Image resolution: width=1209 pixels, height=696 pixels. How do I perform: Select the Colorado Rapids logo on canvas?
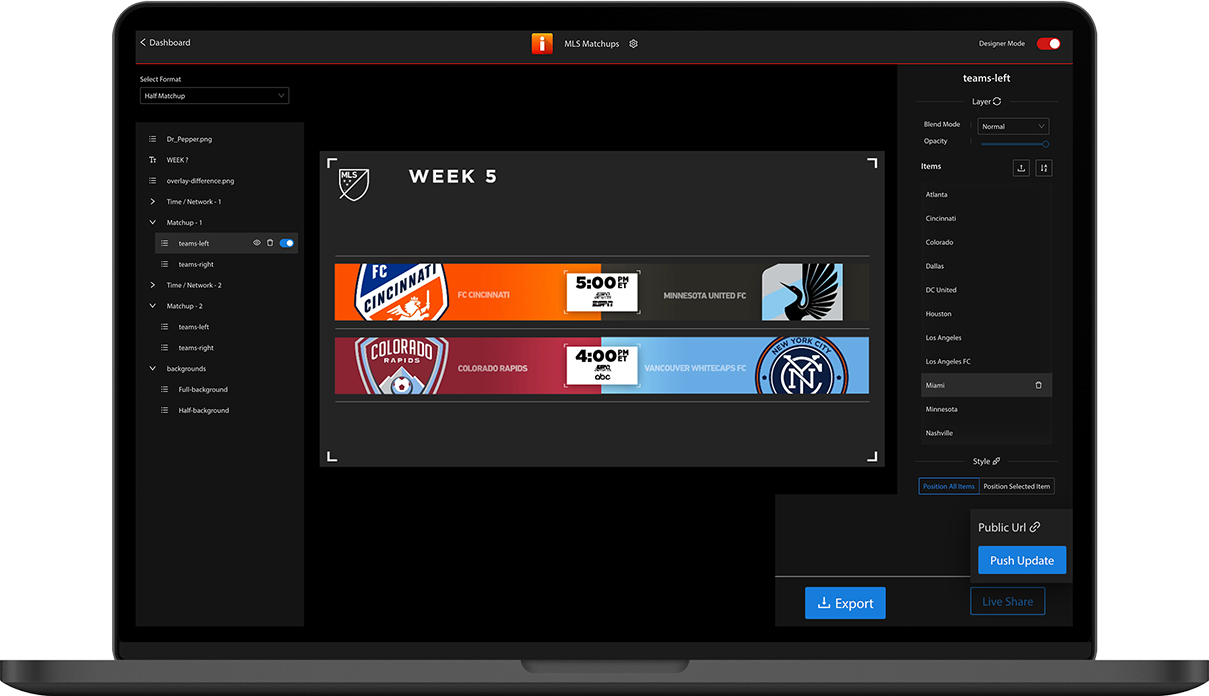pyautogui.click(x=401, y=366)
